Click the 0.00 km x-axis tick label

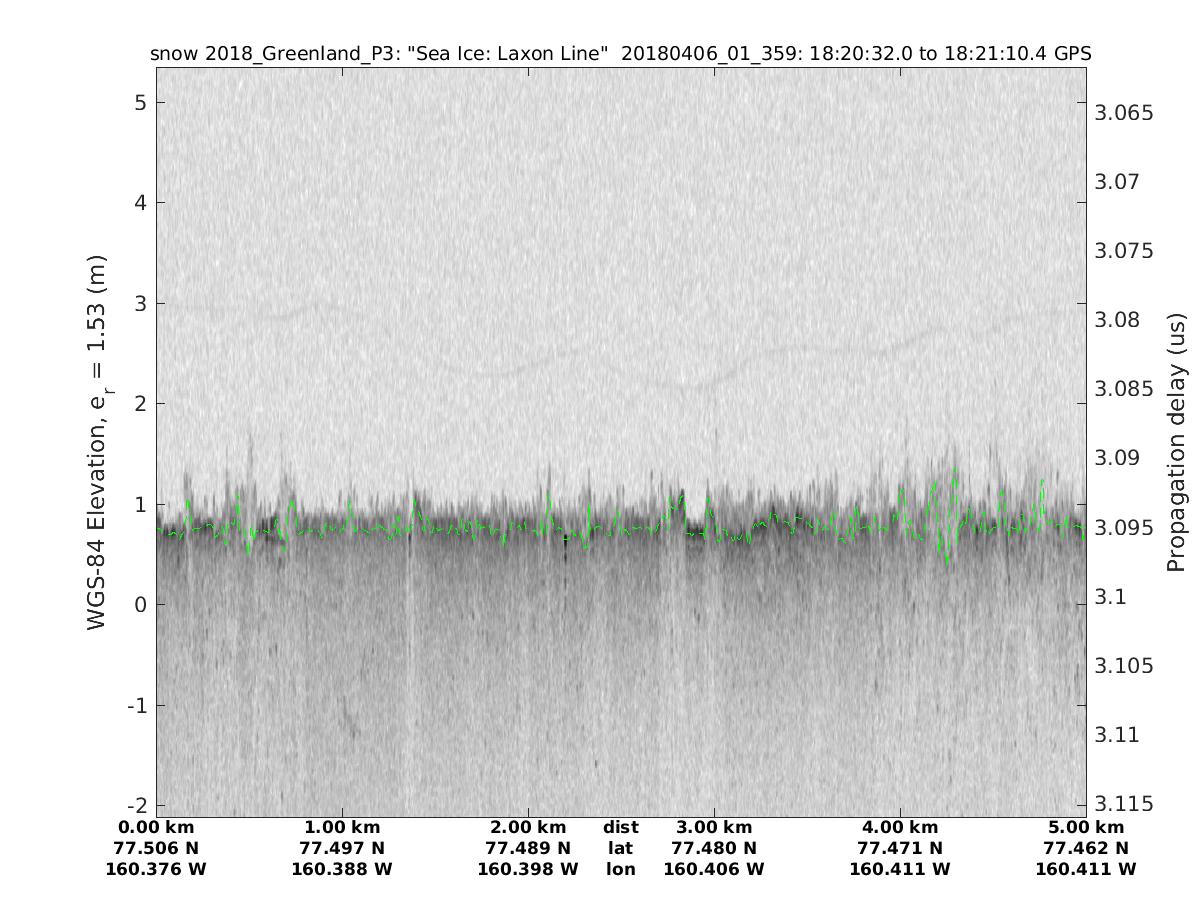pyautogui.click(x=156, y=827)
